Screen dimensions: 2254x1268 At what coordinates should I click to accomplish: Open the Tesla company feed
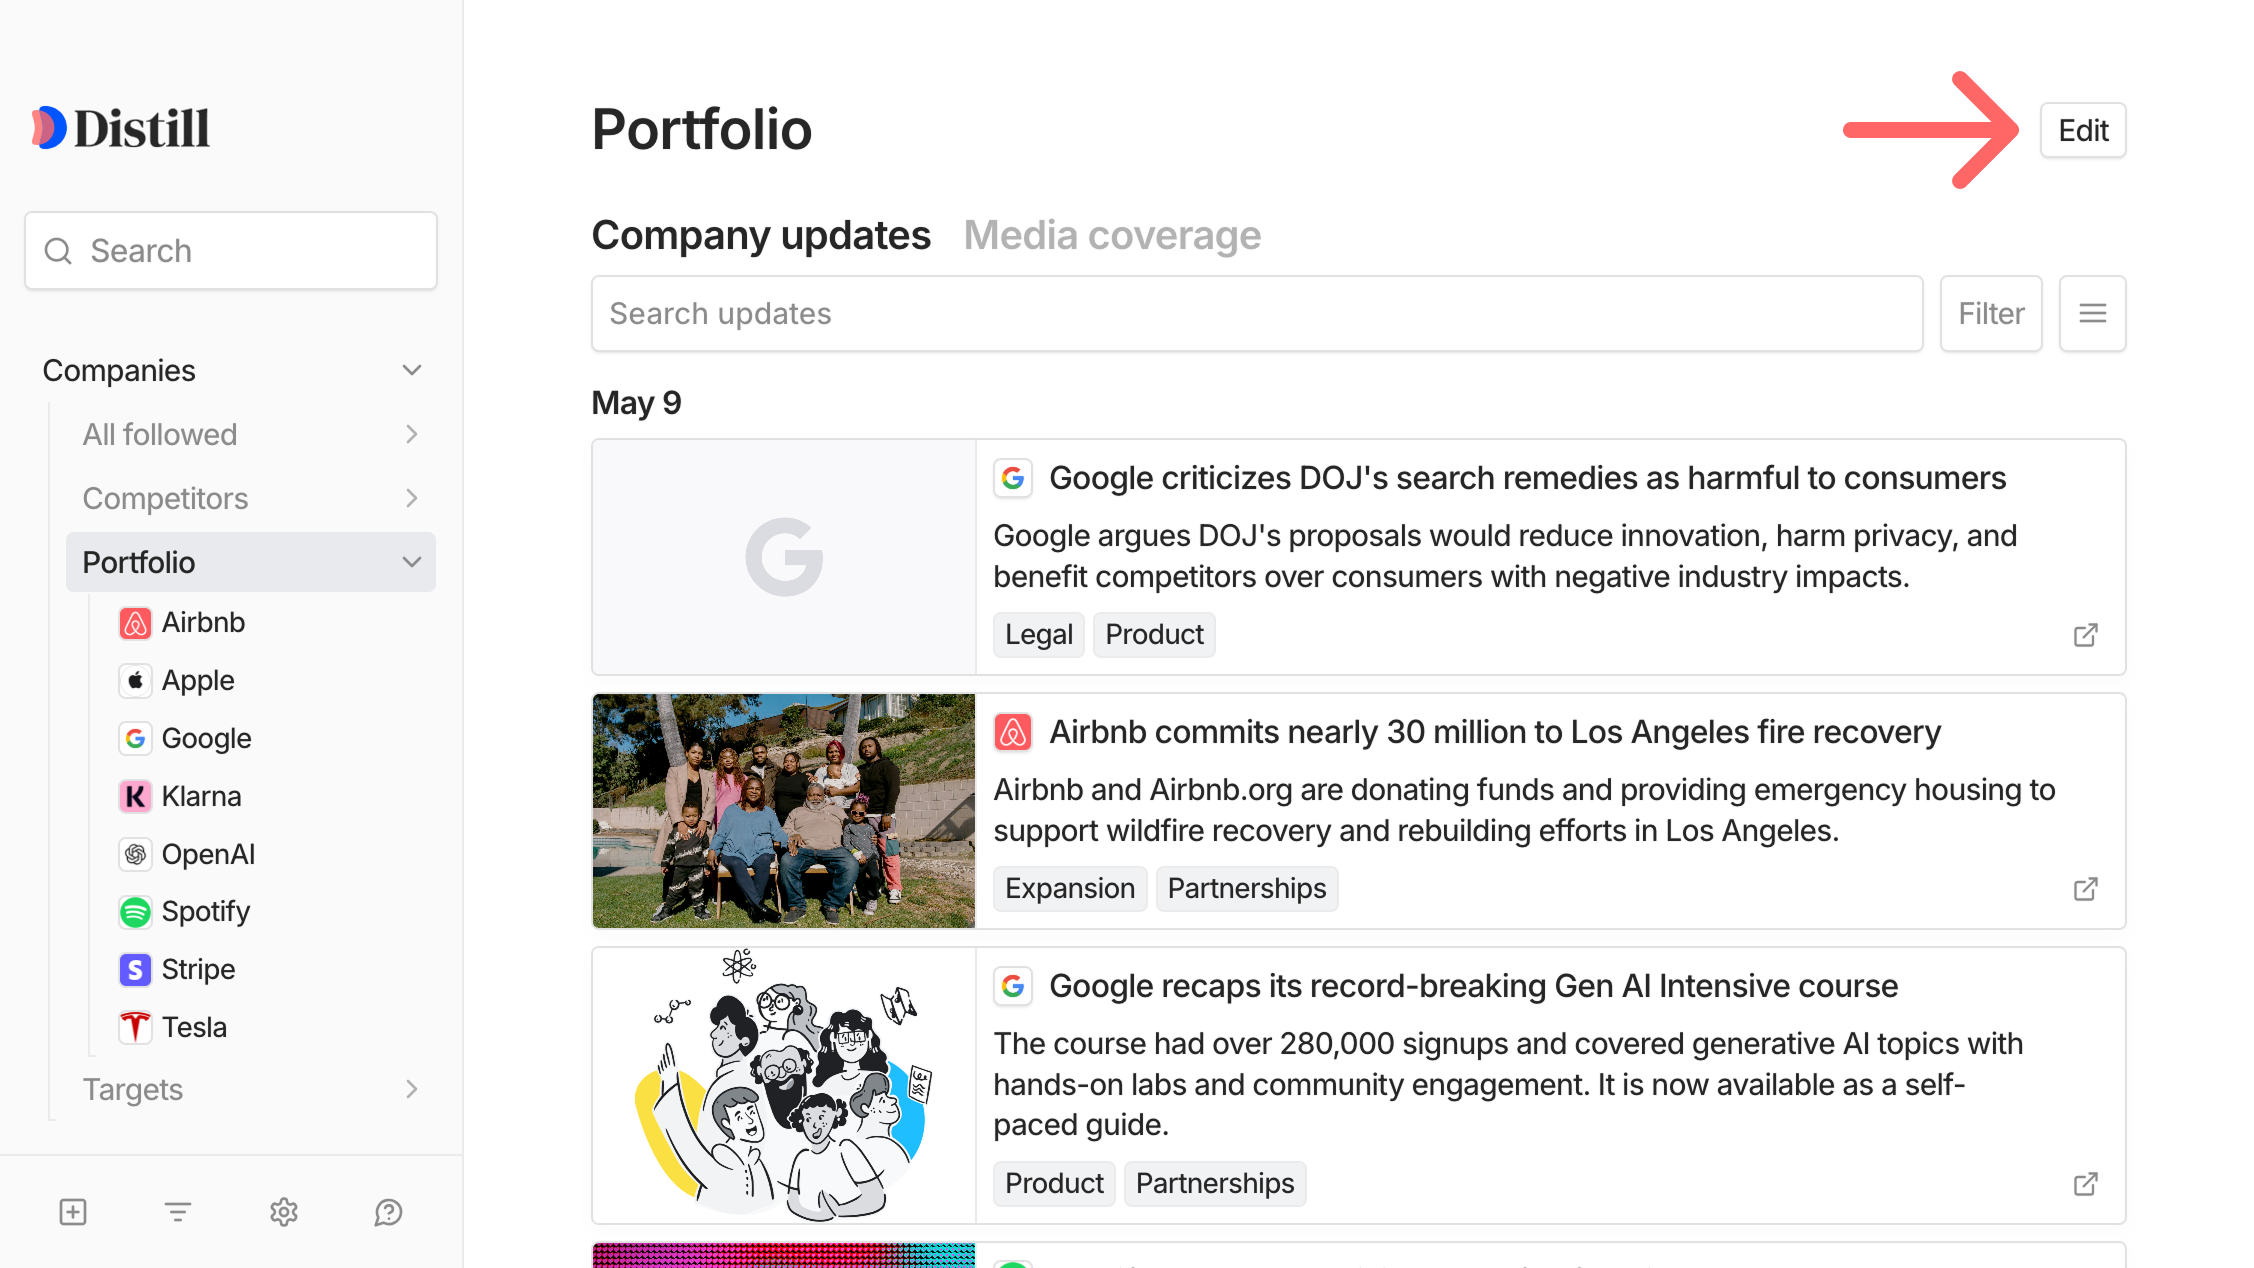pos(194,1027)
